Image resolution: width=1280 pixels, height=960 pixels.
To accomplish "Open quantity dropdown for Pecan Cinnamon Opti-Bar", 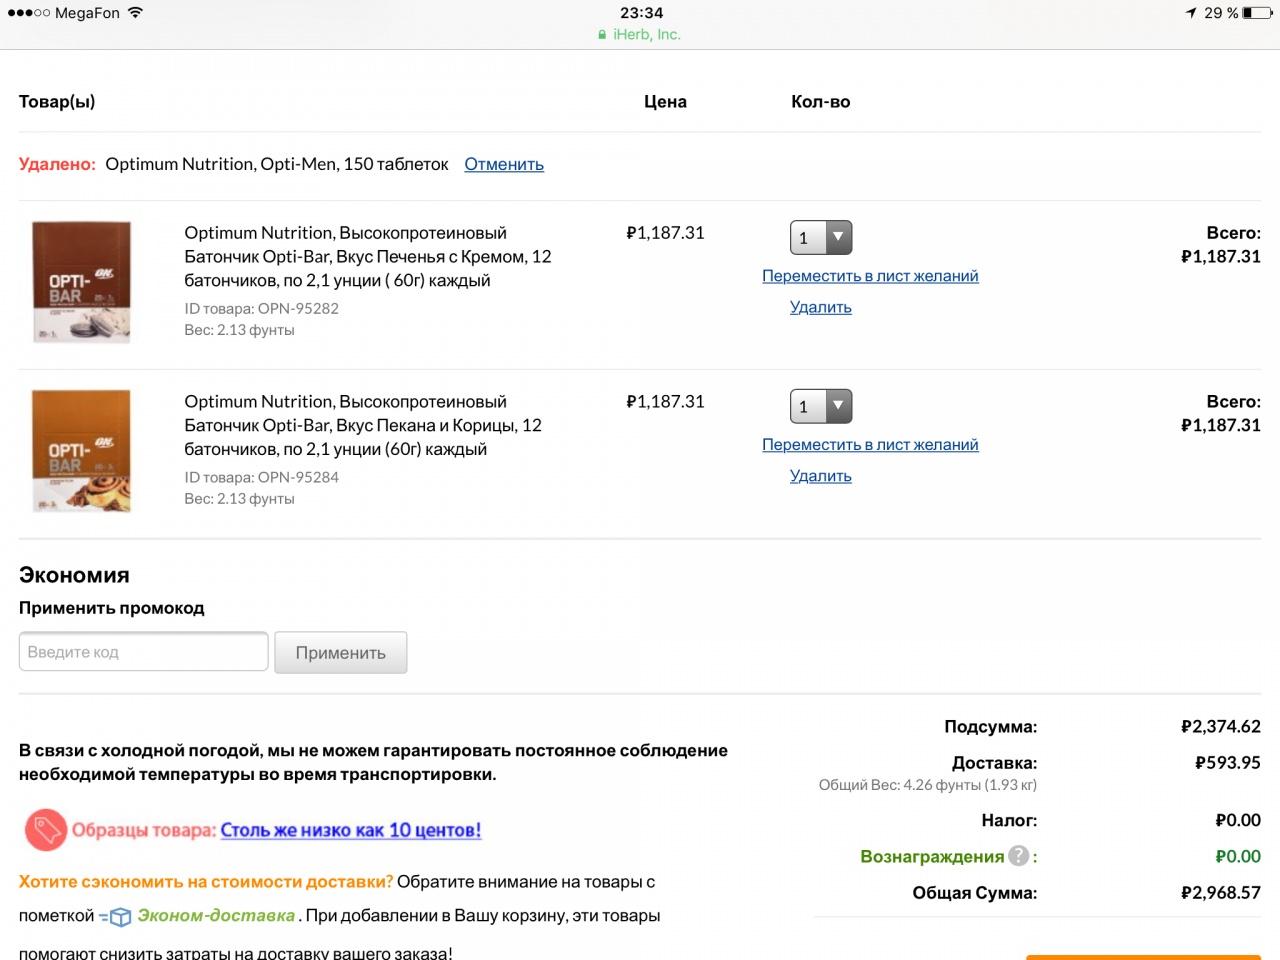I will (x=821, y=407).
